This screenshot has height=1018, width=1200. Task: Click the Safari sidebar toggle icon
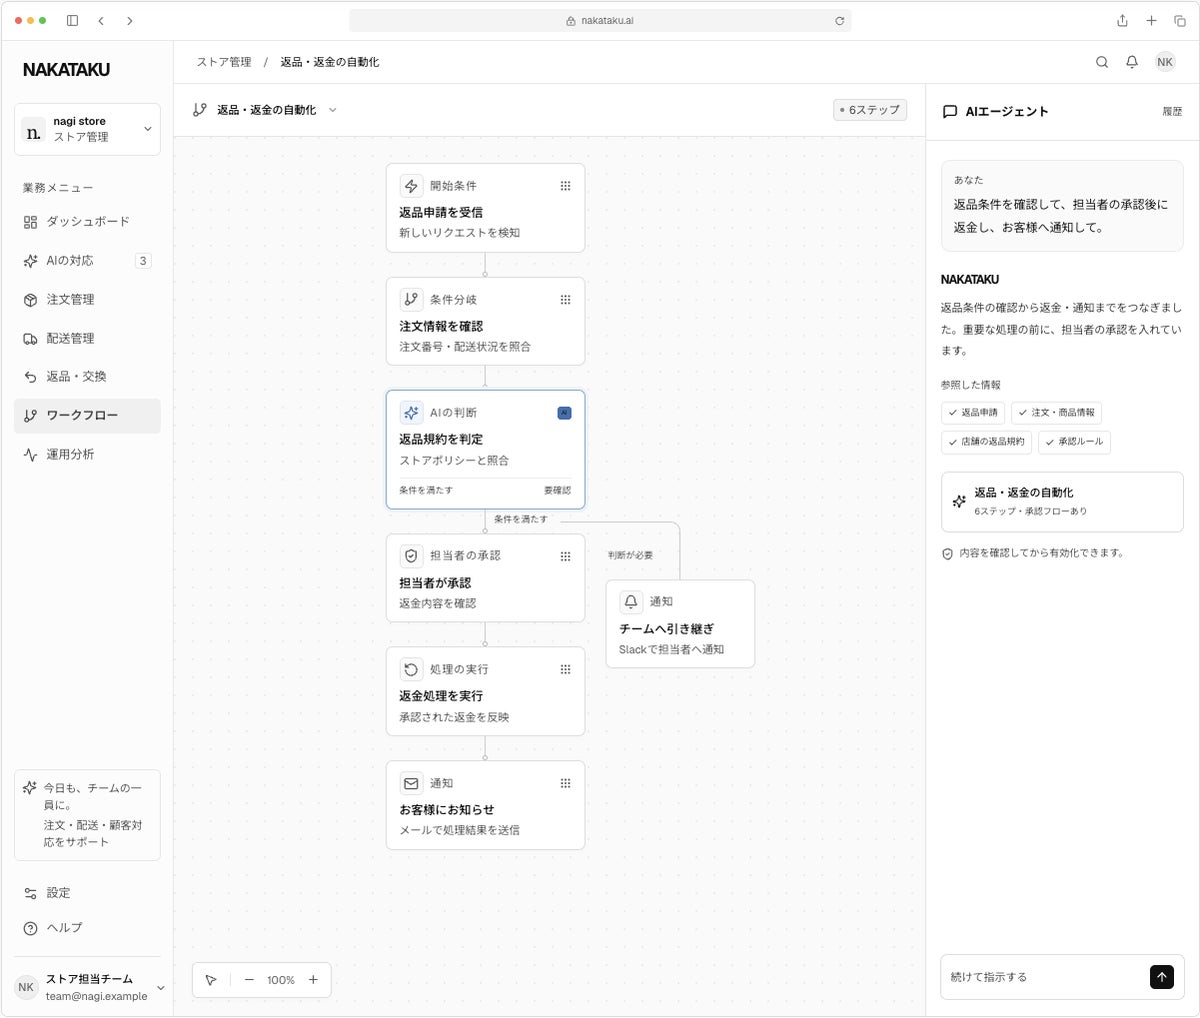(x=72, y=20)
